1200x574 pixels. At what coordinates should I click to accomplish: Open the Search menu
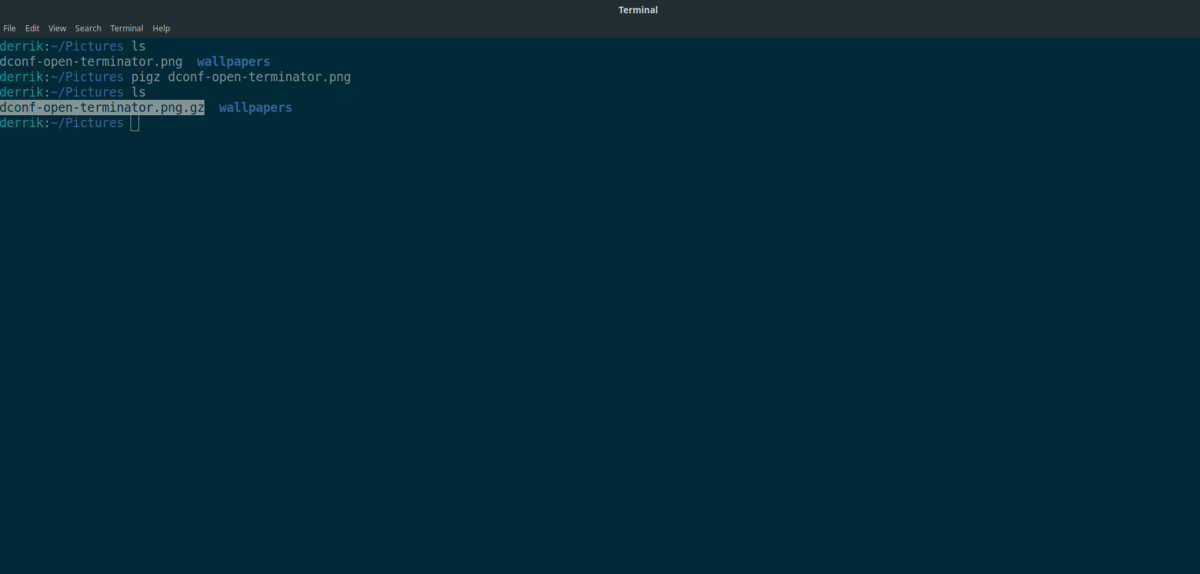tap(88, 28)
